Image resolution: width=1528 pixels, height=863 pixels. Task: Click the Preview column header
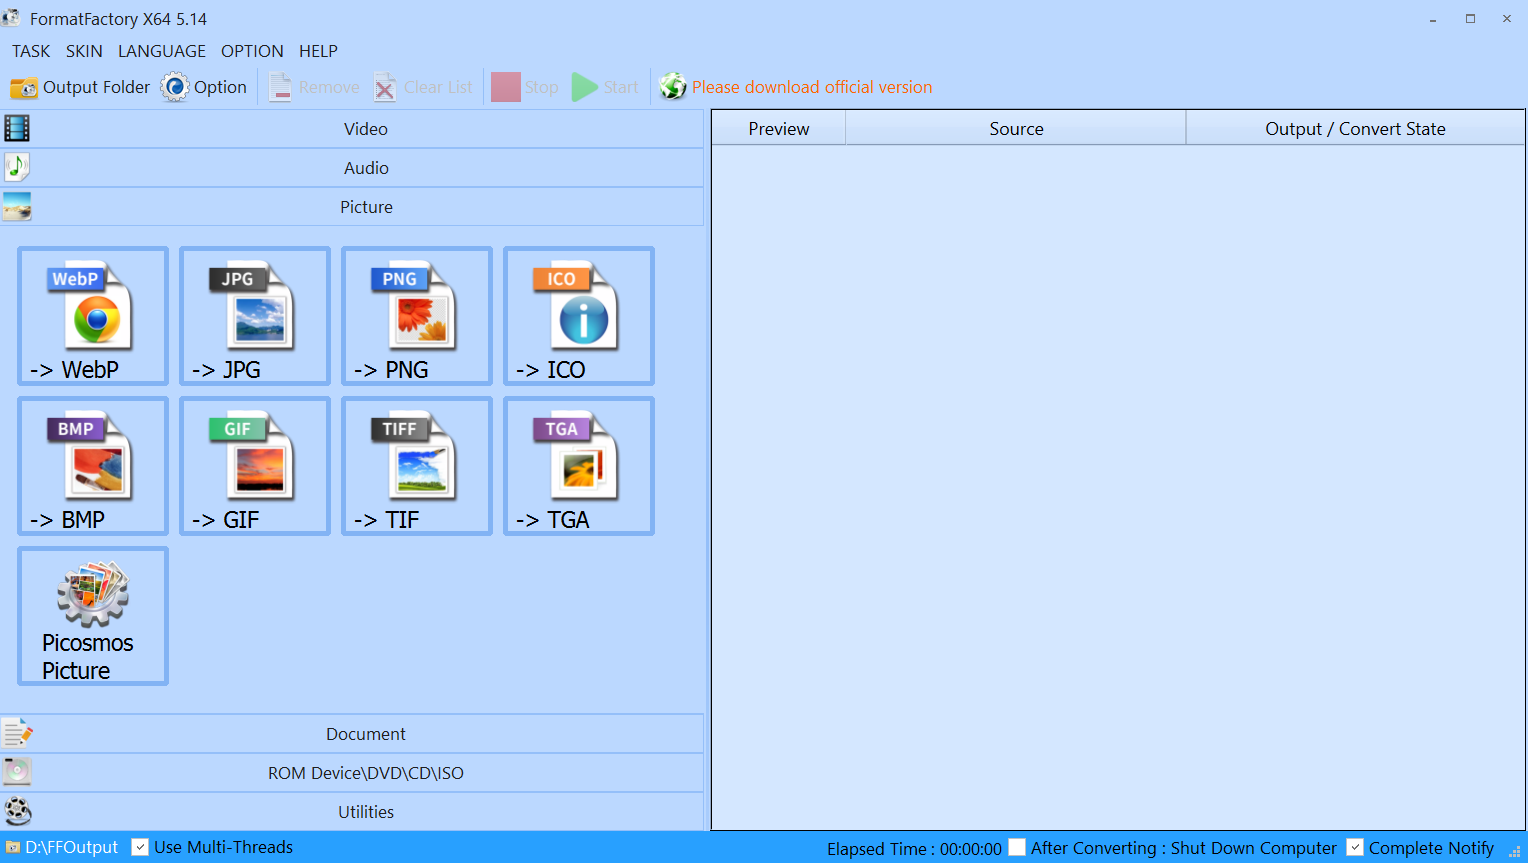click(x=779, y=129)
